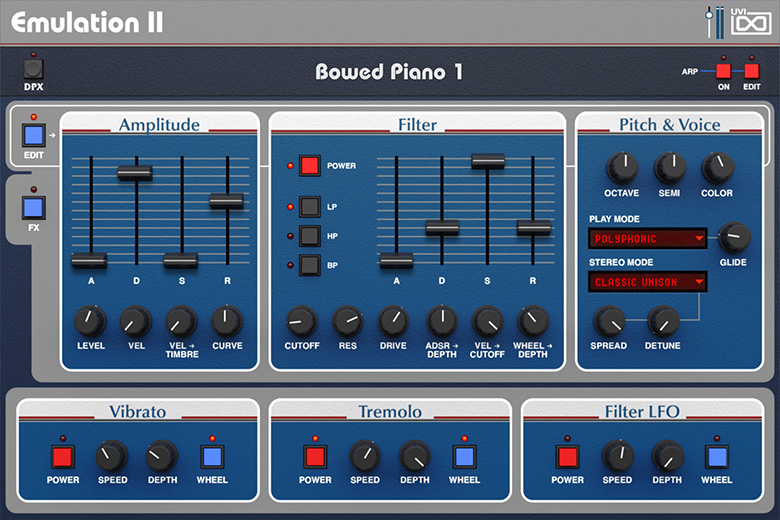This screenshot has height=520, width=780.
Task: Click the Glide knob
Action: click(734, 237)
